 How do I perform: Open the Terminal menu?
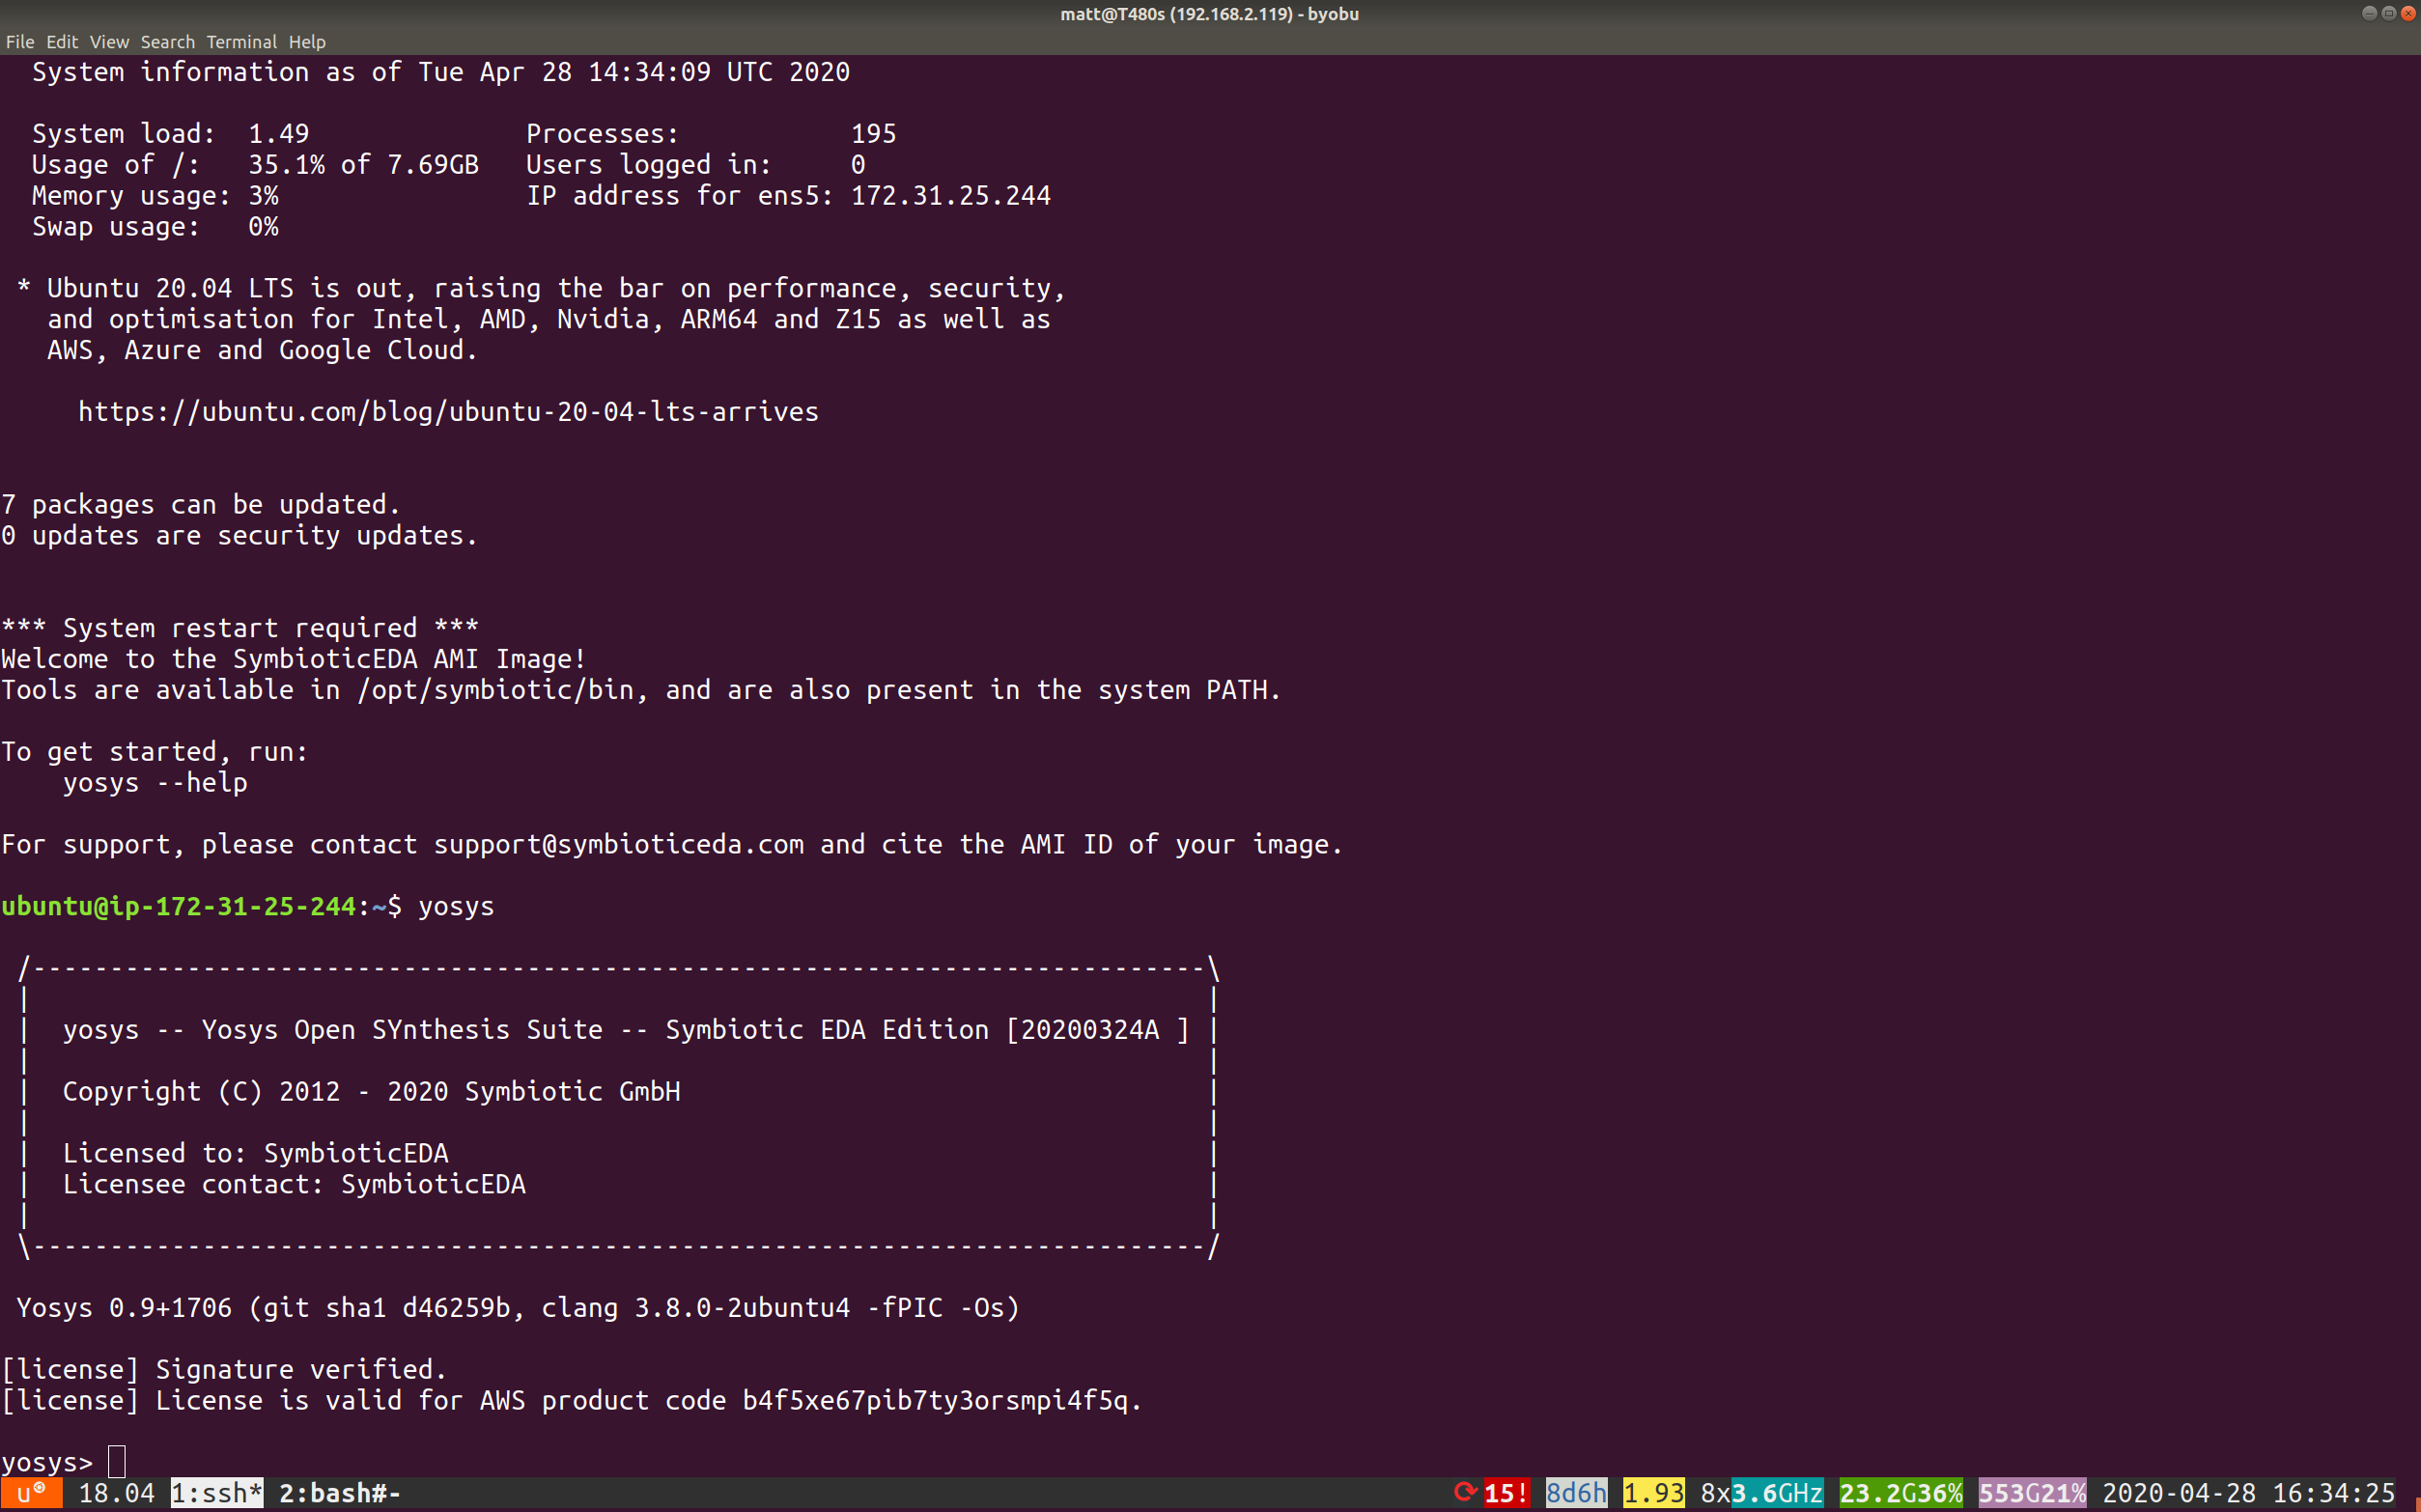coord(241,42)
